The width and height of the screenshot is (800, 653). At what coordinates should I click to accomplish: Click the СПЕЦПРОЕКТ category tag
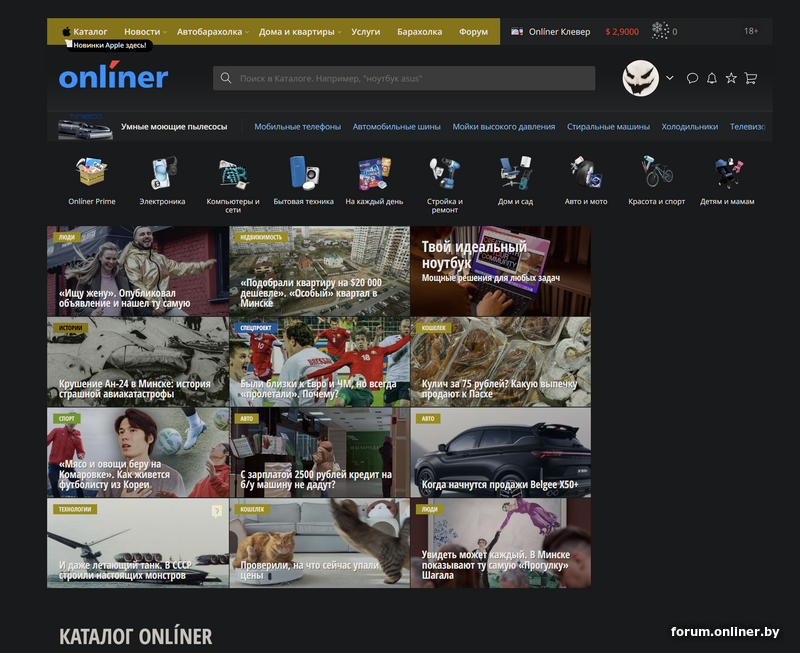pyautogui.click(x=256, y=328)
